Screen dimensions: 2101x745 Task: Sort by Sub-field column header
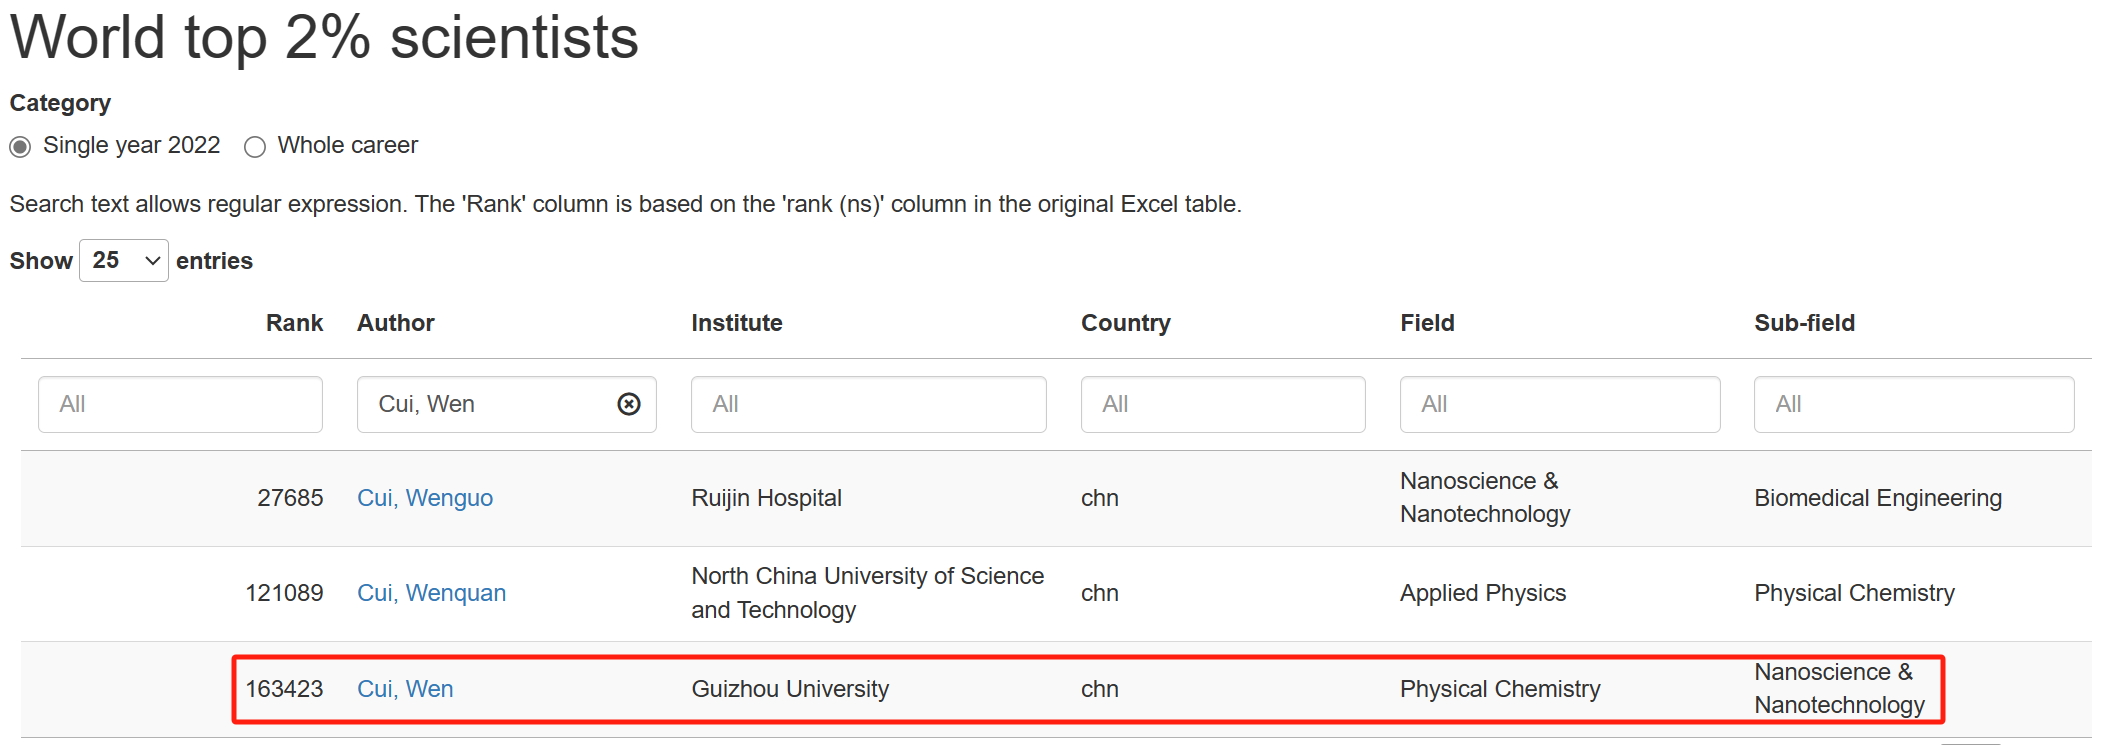tap(1804, 323)
